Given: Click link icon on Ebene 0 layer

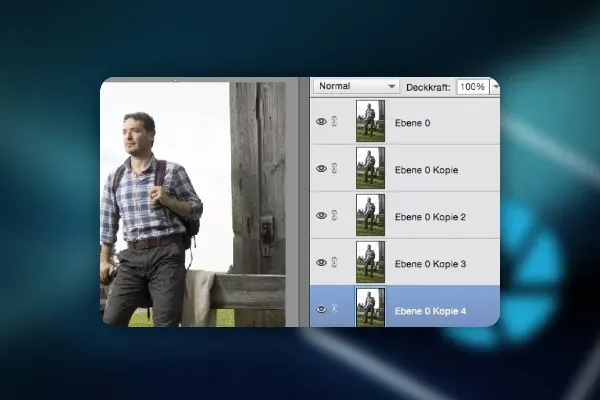Looking at the screenshot, I should pos(334,121).
